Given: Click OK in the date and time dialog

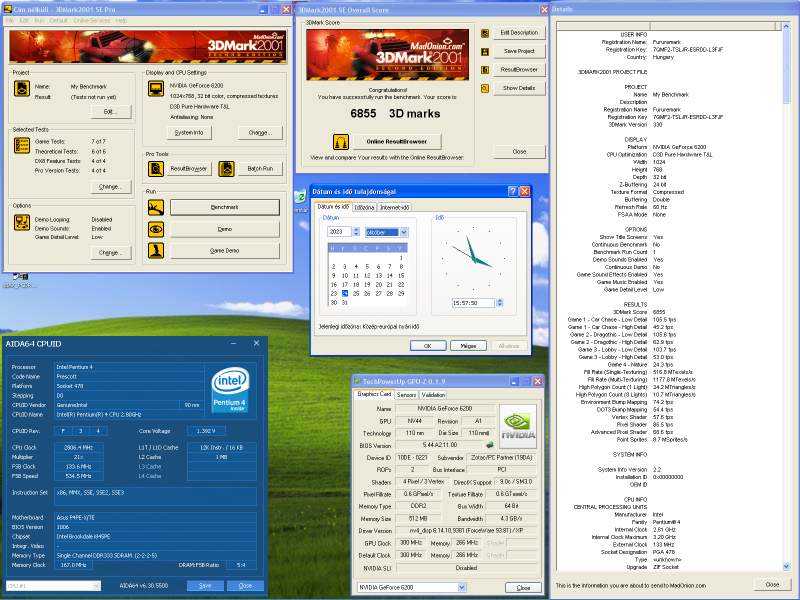Looking at the screenshot, I should click(x=428, y=345).
